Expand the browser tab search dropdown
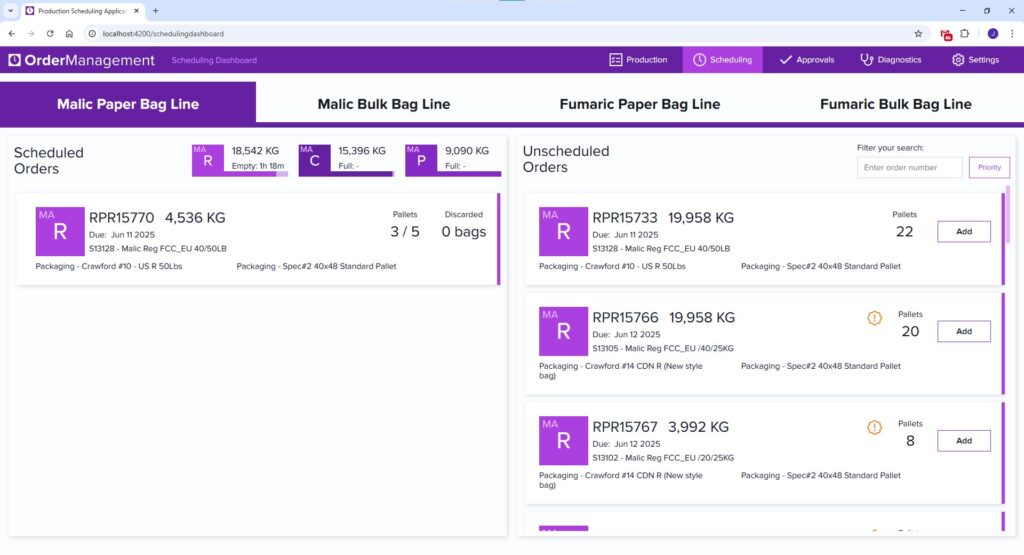 (10, 10)
